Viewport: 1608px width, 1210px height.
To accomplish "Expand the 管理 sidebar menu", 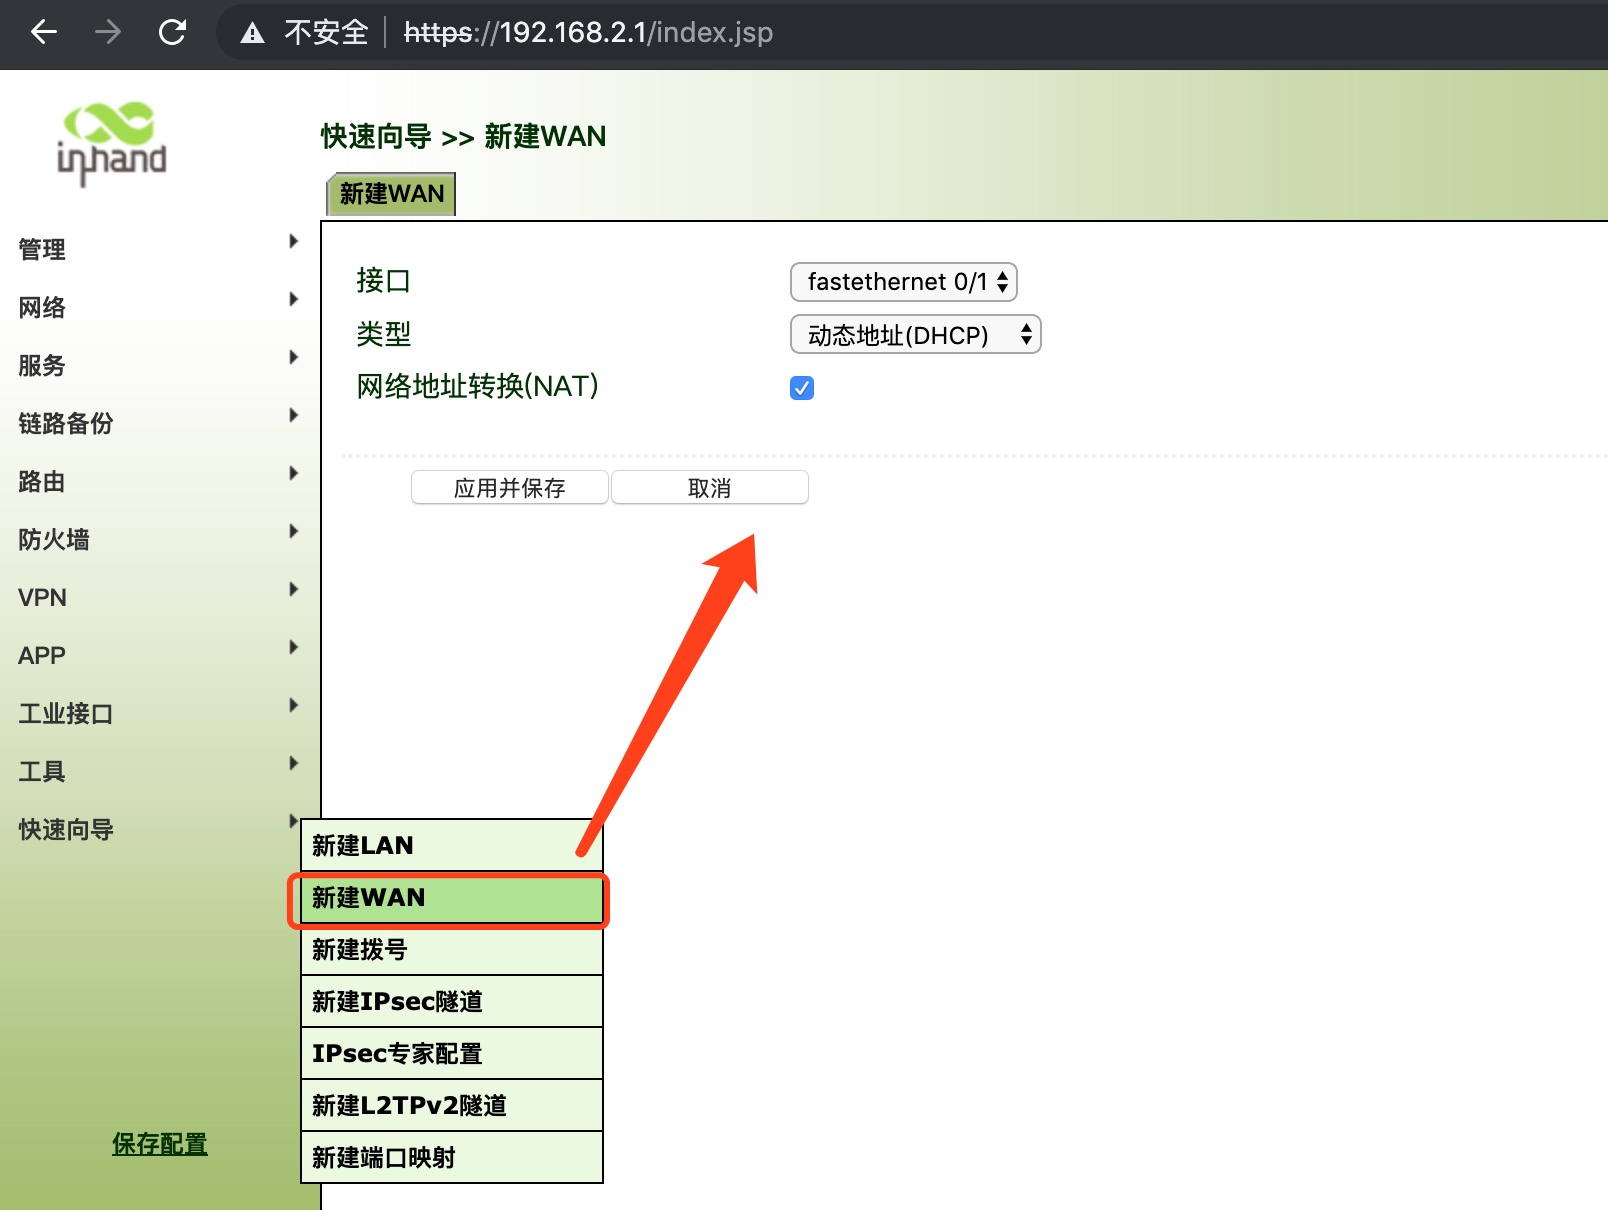I will (42, 249).
